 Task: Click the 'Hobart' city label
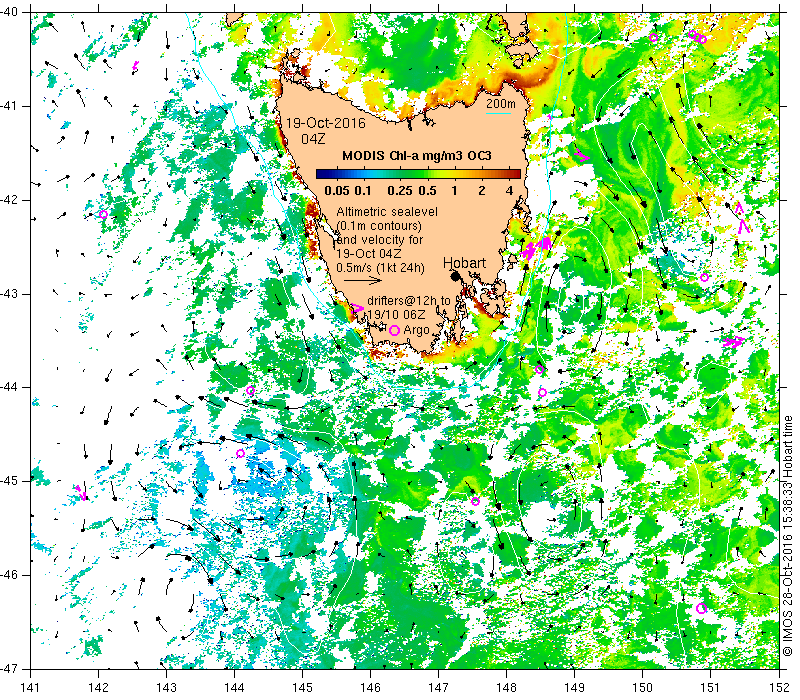click(x=464, y=263)
